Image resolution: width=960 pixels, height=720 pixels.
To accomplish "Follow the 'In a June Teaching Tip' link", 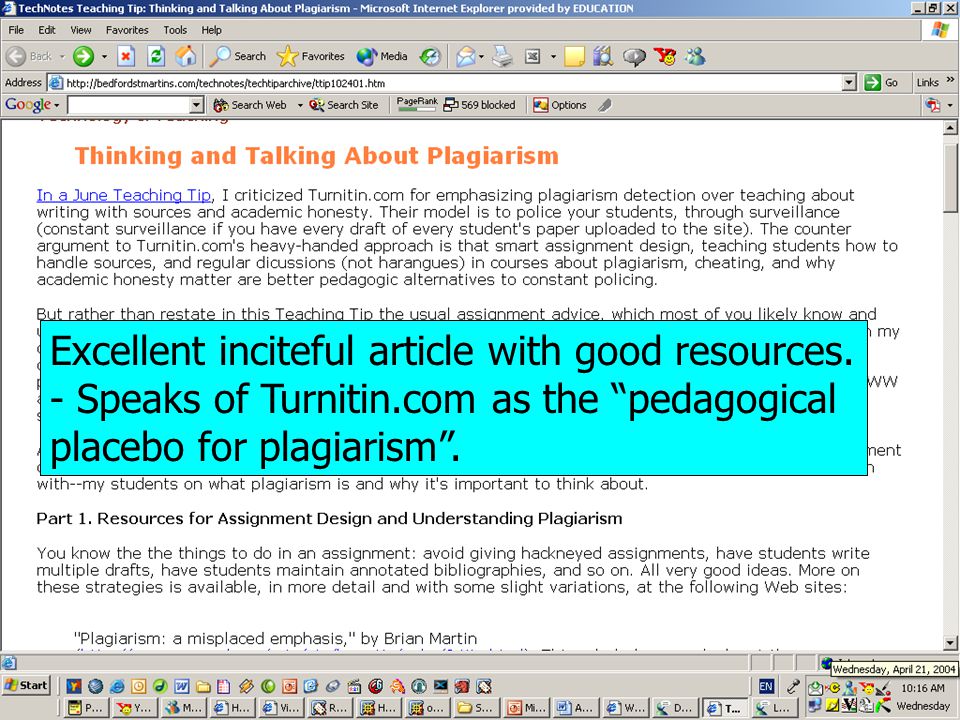I will [x=124, y=195].
